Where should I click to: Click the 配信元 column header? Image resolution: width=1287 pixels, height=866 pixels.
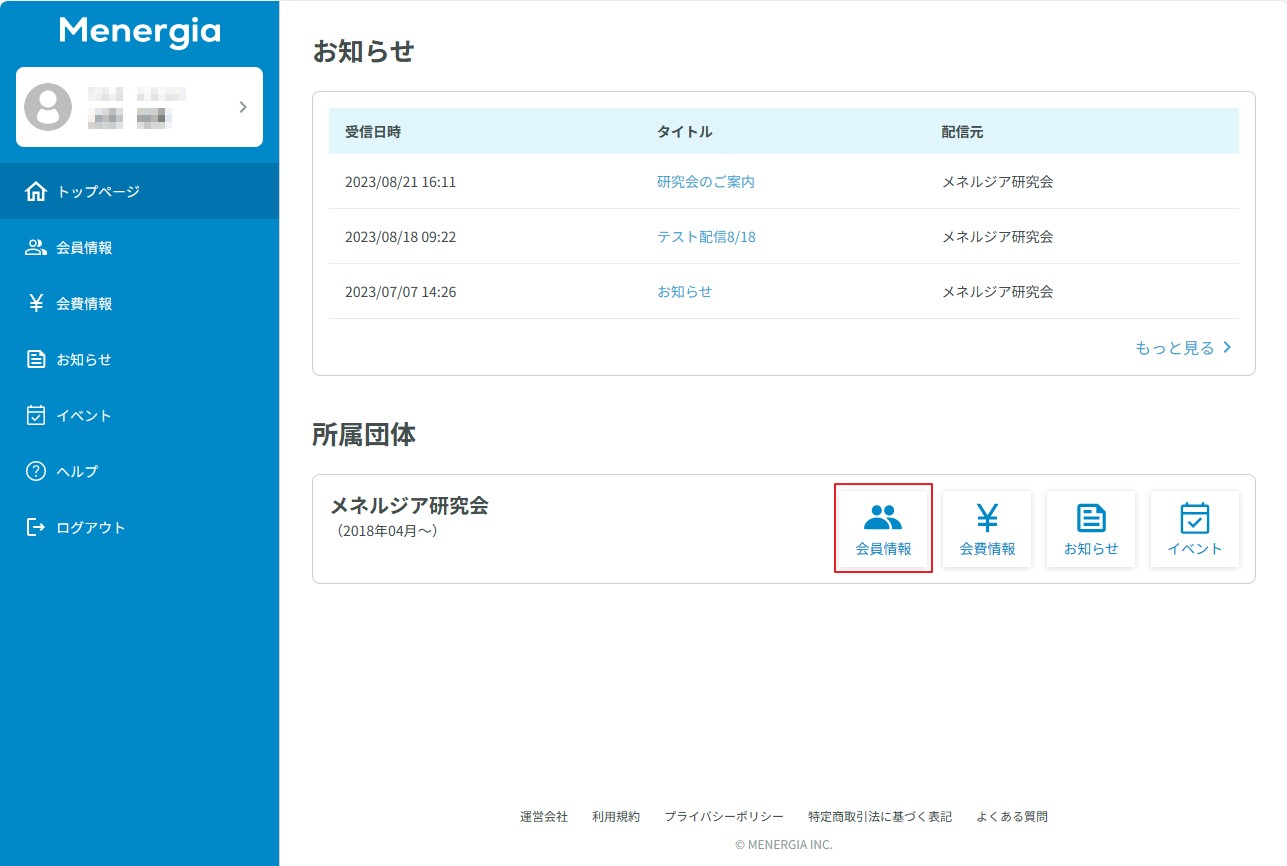point(963,131)
